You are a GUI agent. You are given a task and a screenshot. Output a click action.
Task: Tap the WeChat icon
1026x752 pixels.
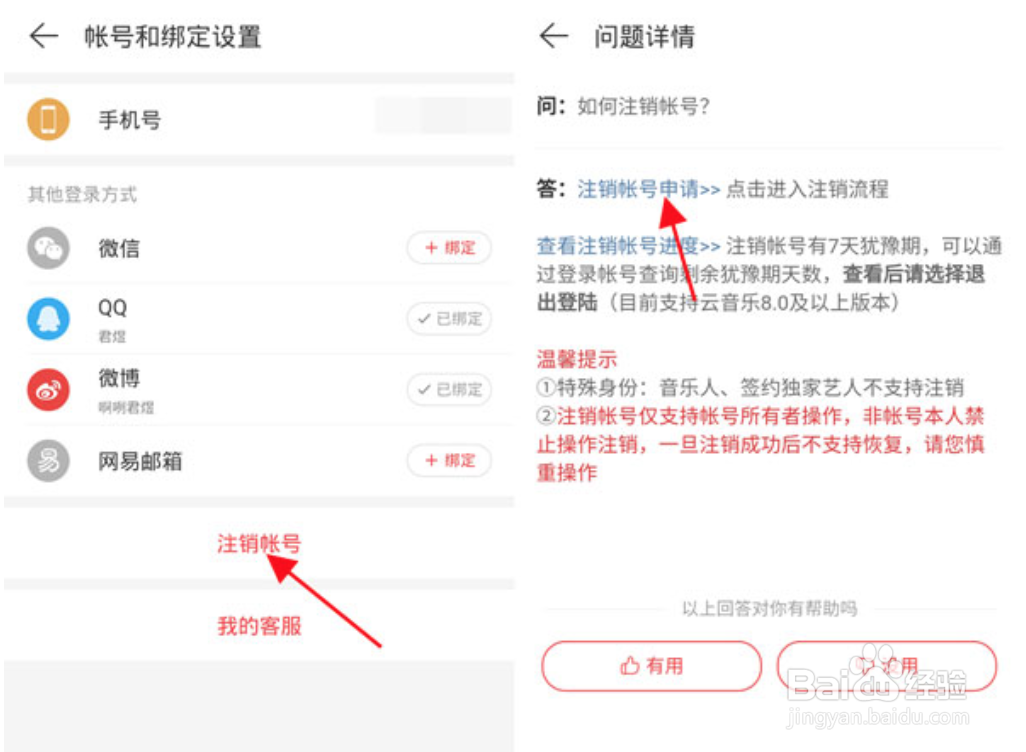(x=48, y=248)
